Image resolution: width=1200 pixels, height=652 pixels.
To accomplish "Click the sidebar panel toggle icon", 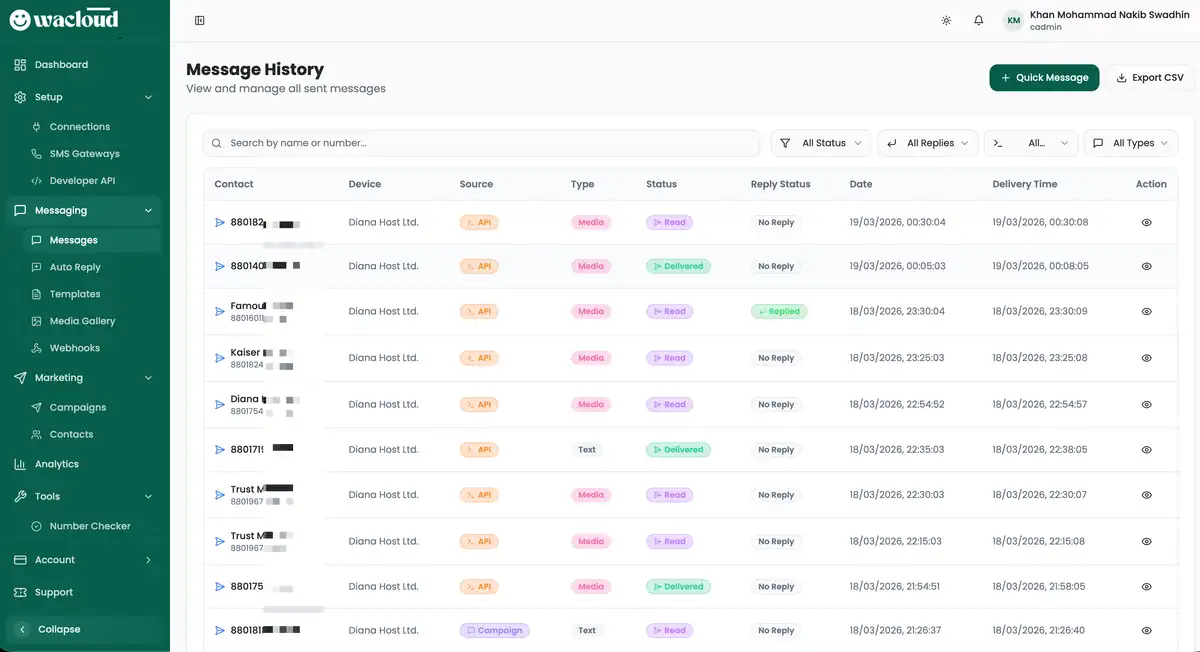I will click(200, 21).
